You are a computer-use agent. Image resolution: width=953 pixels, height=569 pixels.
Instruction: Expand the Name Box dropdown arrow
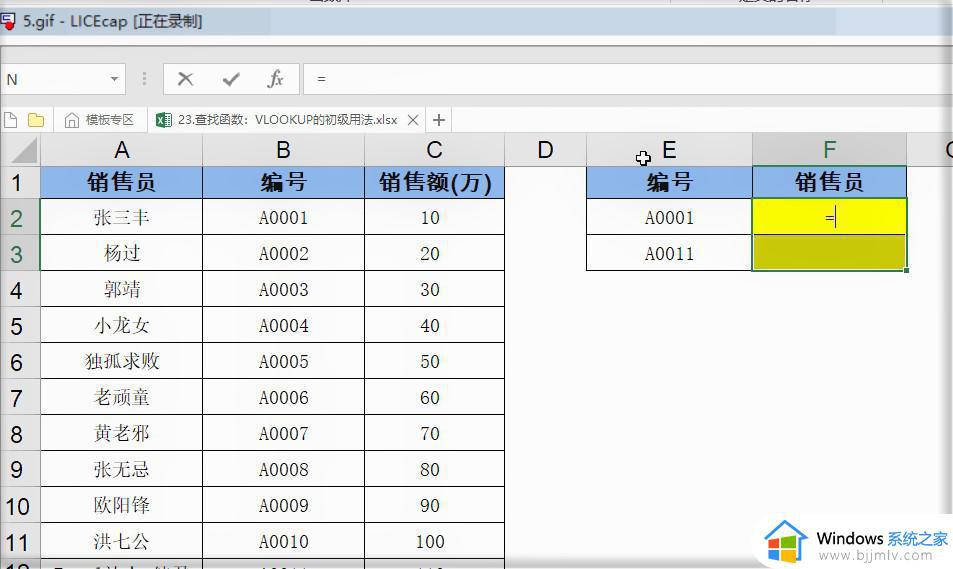114,79
